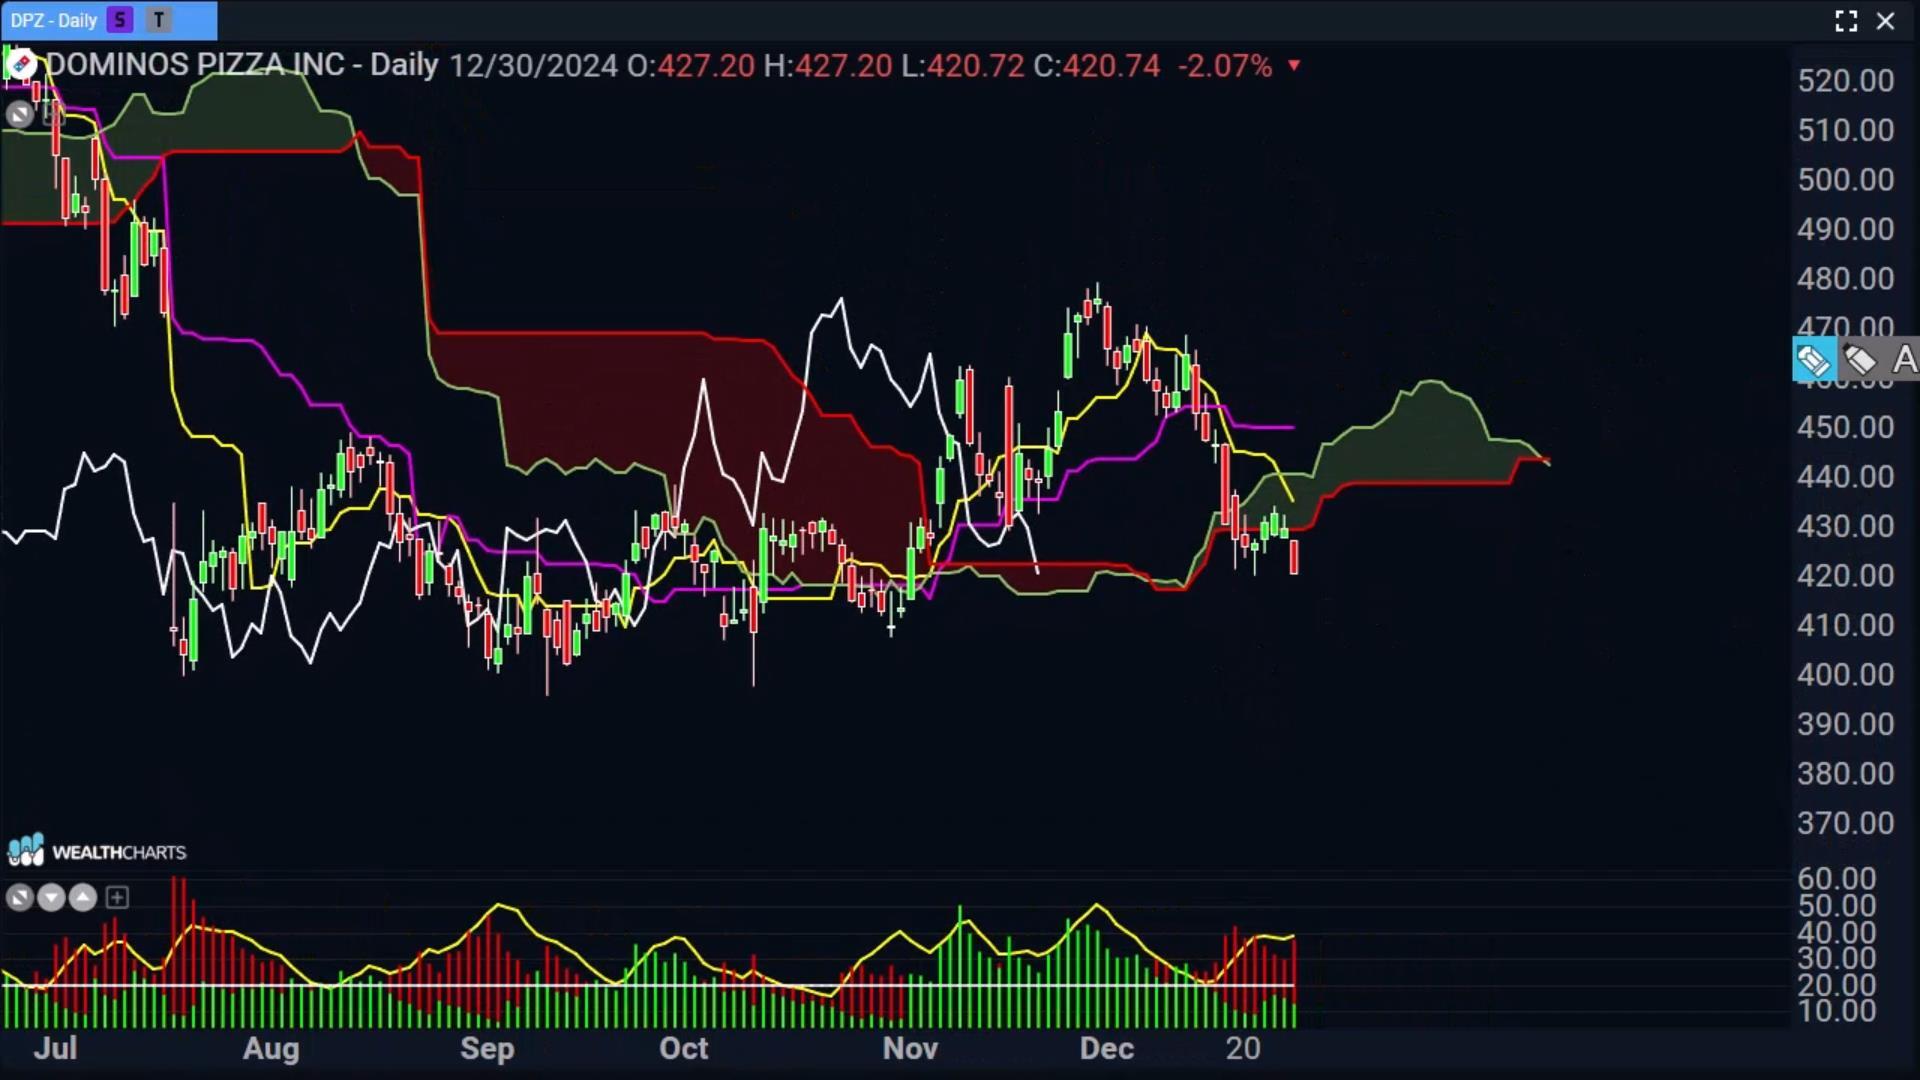Viewport: 1920px width, 1080px height.
Task: Click the last red candlestick near 420
Action: [x=1294, y=557]
